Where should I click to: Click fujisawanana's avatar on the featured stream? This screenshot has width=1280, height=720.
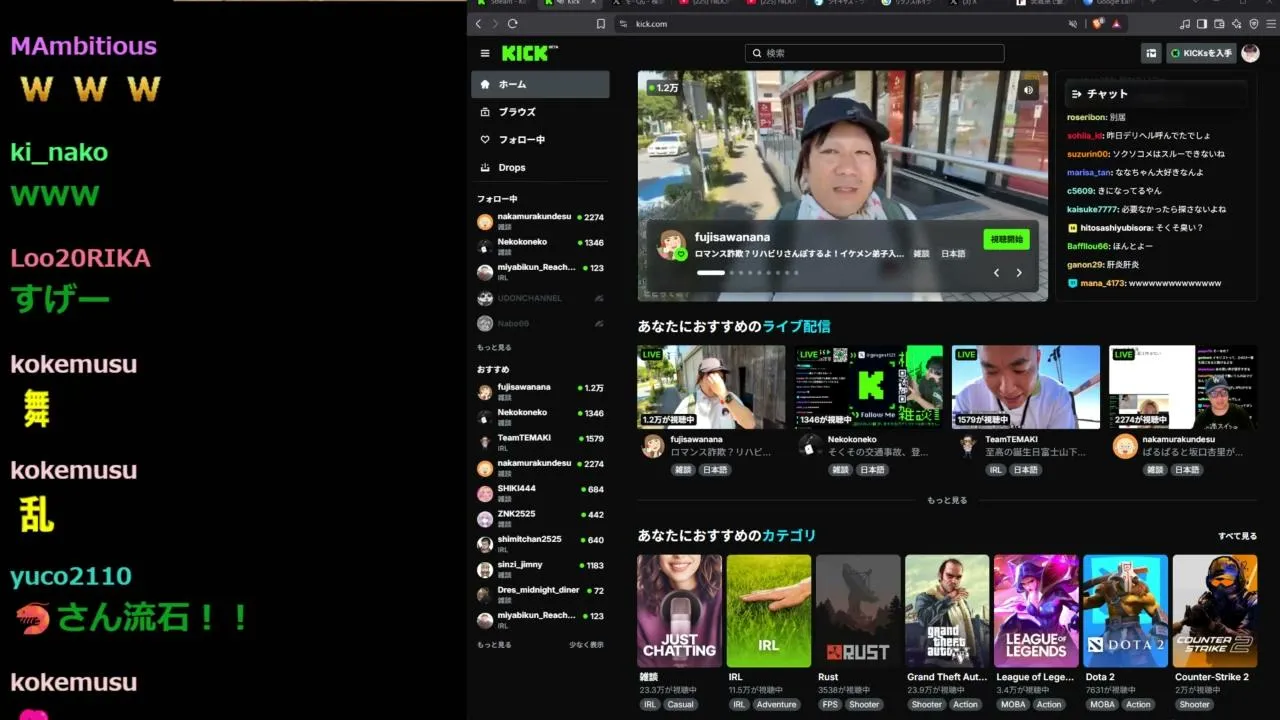(672, 245)
